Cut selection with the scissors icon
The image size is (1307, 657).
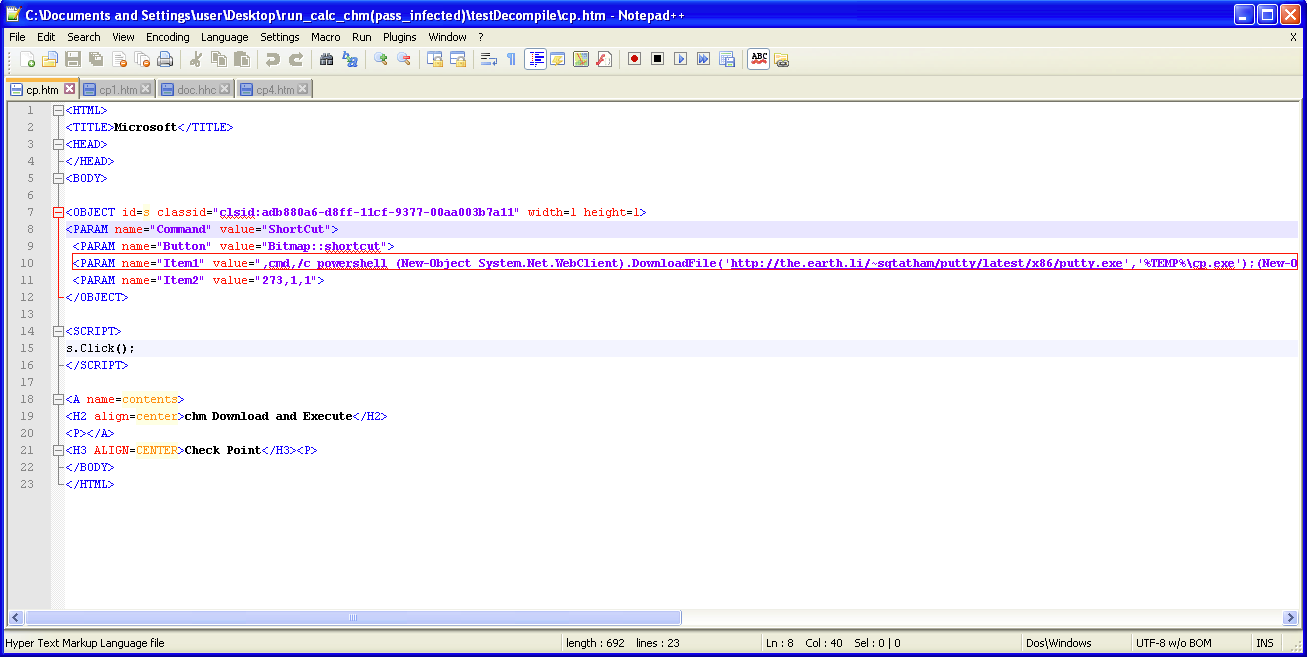[196, 59]
